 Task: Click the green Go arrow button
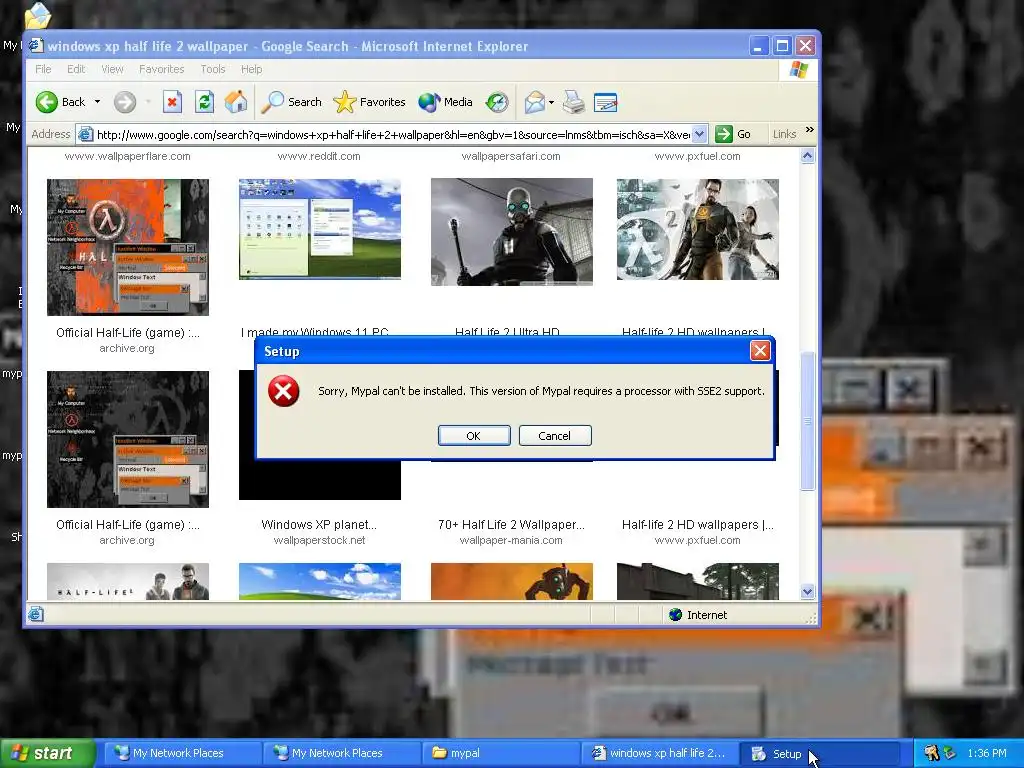pyautogui.click(x=724, y=134)
